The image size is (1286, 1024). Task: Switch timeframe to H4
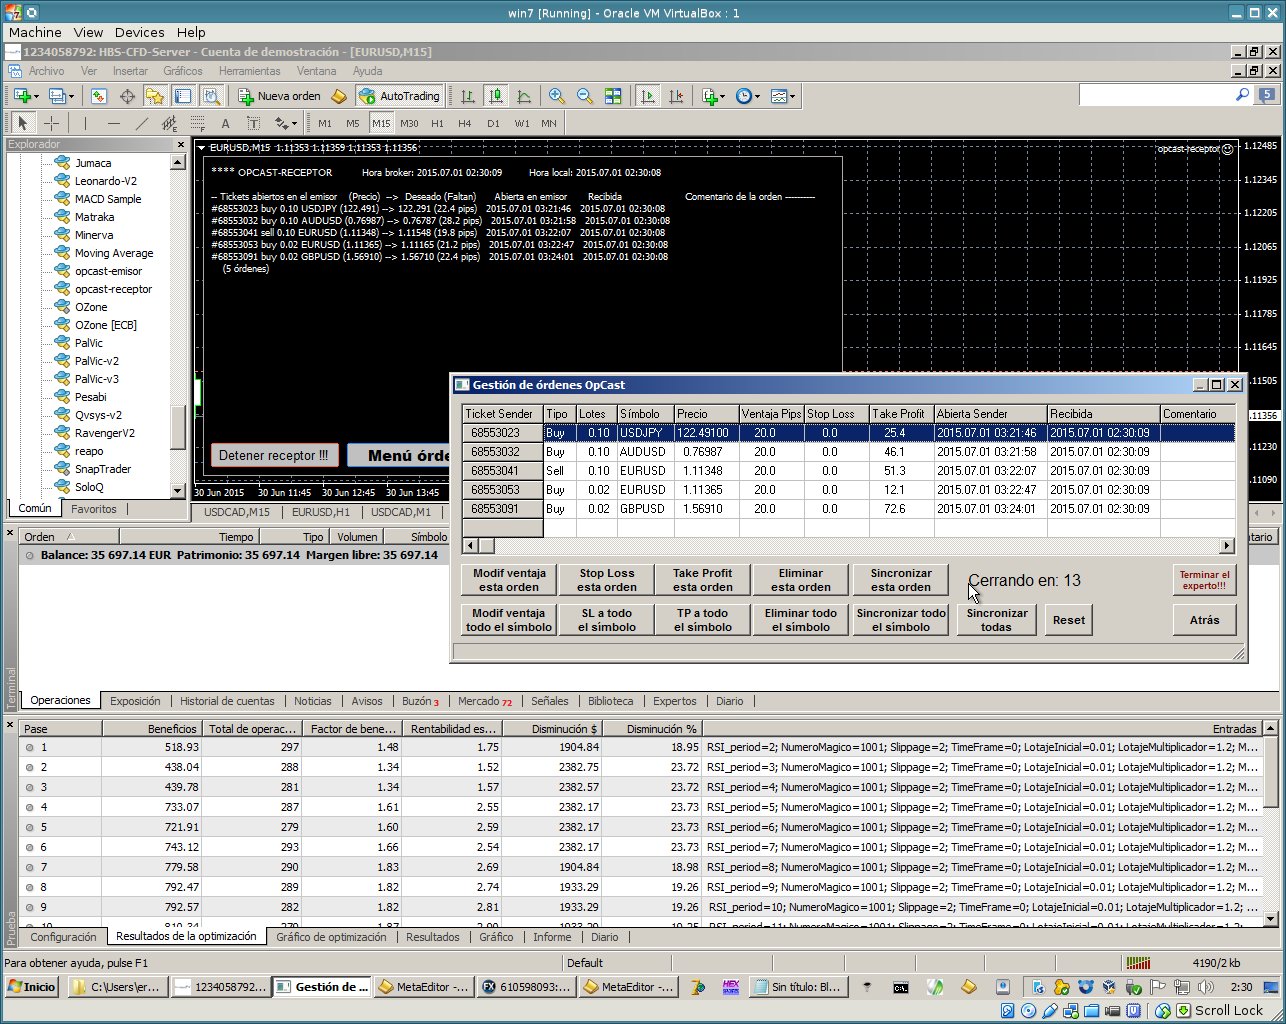(x=465, y=123)
